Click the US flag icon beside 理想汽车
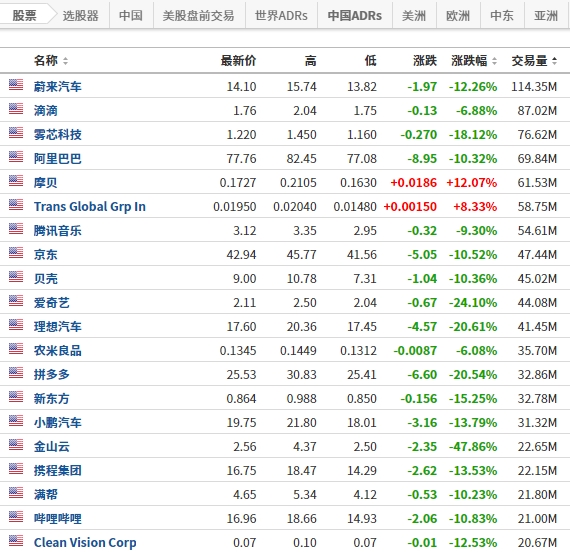Viewport: 570px width, 552px height. pos(16,325)
